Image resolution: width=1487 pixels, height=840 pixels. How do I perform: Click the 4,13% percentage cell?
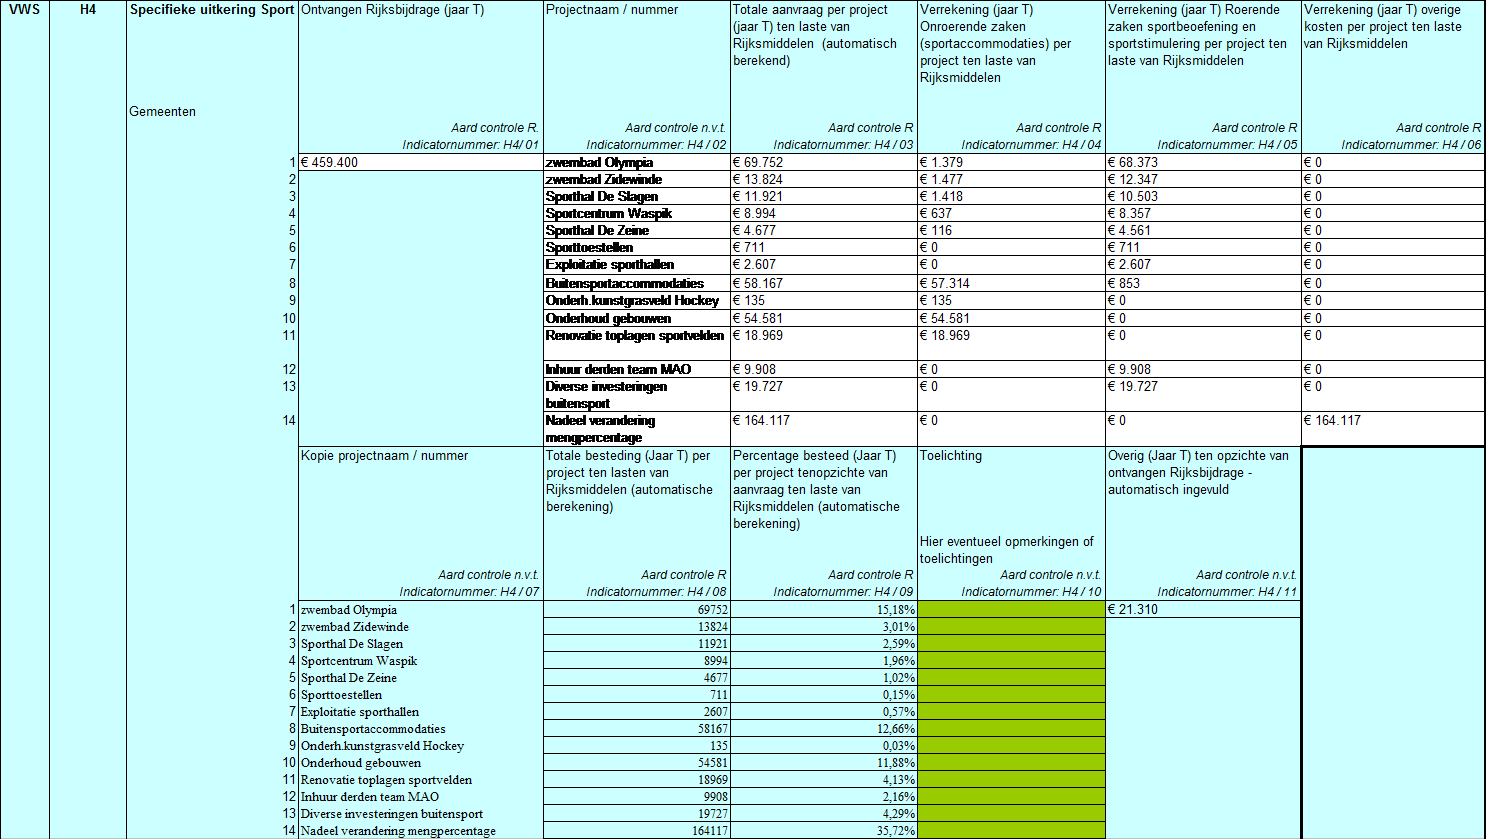824,780
